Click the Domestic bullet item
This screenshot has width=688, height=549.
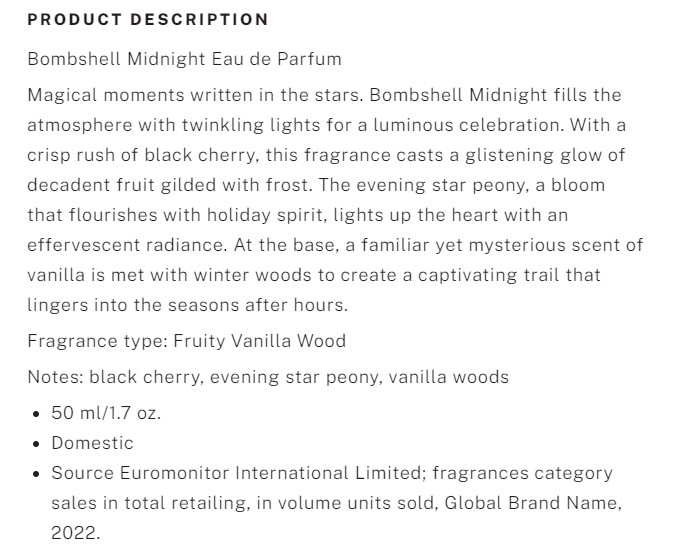coord(92,443)
